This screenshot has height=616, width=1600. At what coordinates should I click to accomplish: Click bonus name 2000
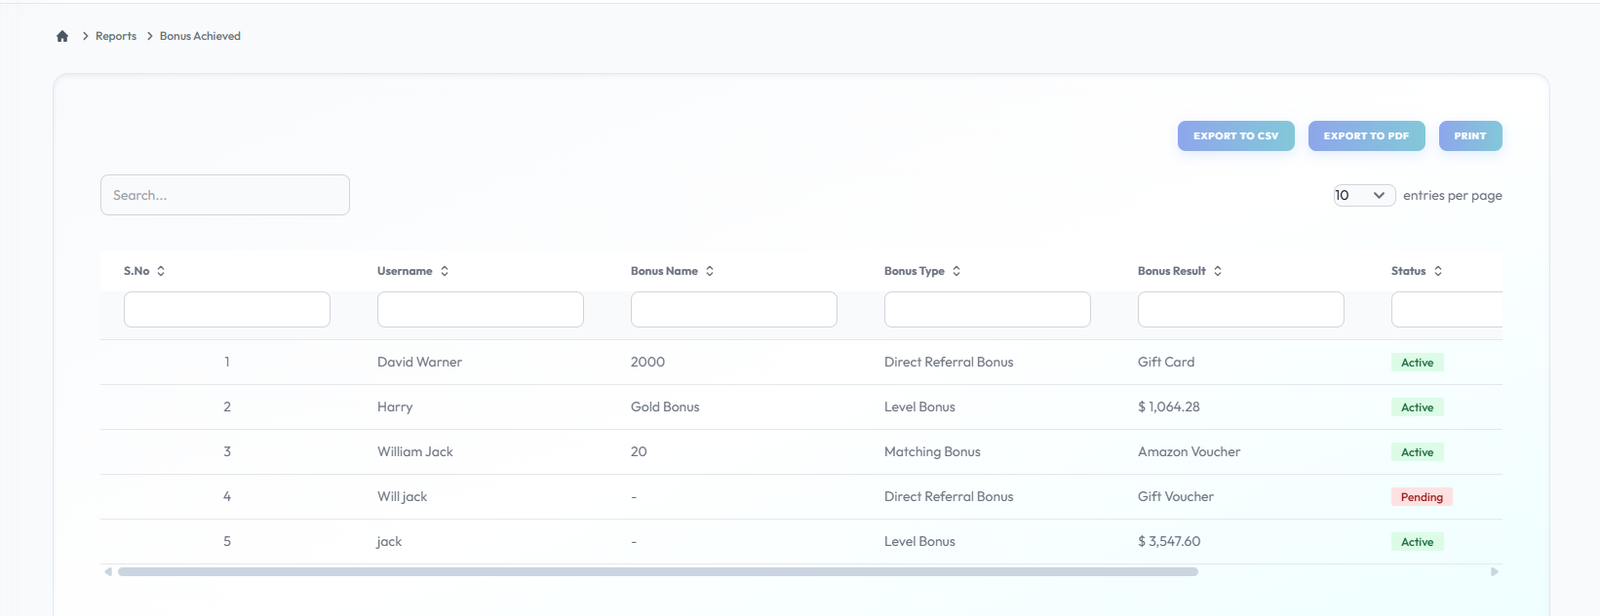(648, 362)
